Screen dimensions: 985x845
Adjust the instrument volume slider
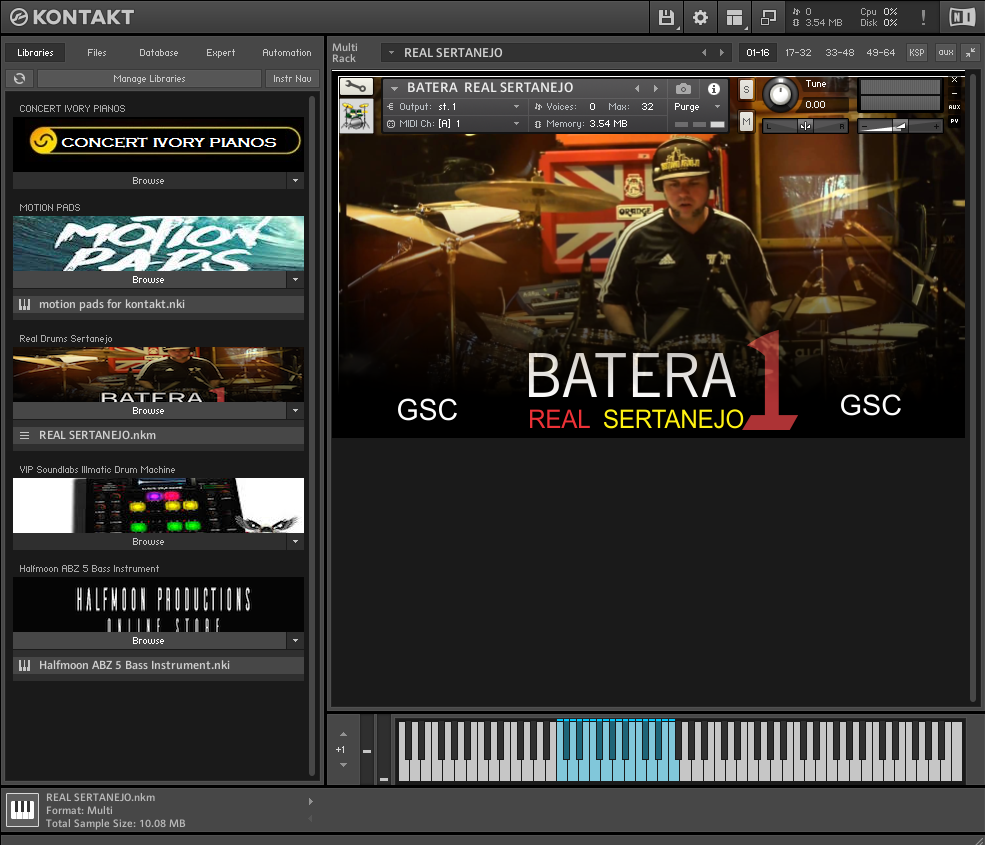[900, 126]
